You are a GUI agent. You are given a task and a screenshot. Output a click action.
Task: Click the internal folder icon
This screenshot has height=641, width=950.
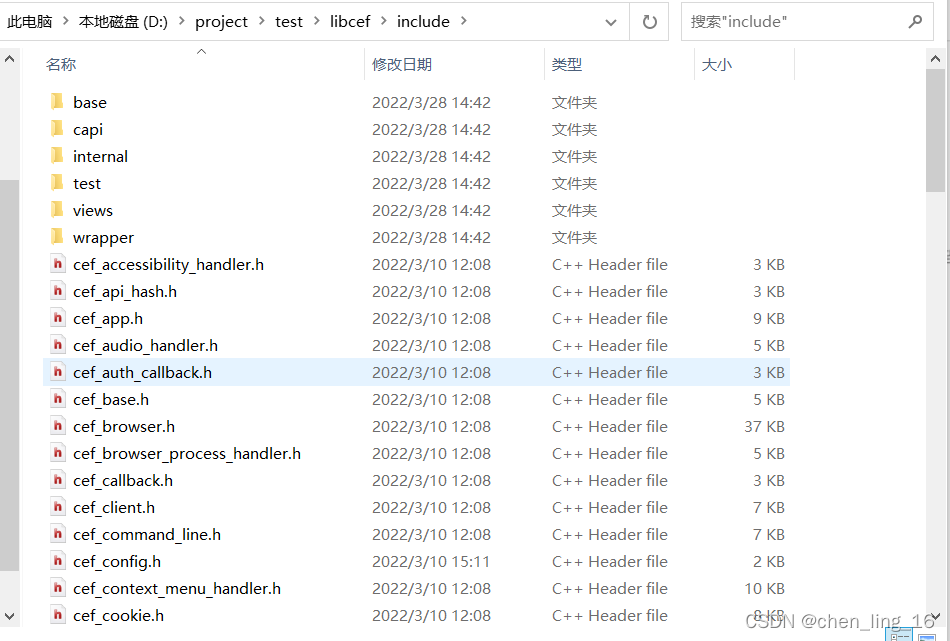click(57, 156)
